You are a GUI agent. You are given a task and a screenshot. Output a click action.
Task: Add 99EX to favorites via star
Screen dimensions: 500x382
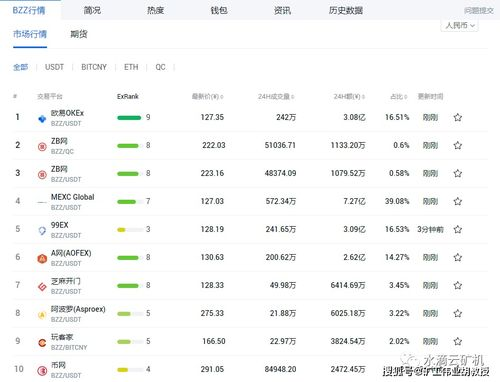(458, 229)
